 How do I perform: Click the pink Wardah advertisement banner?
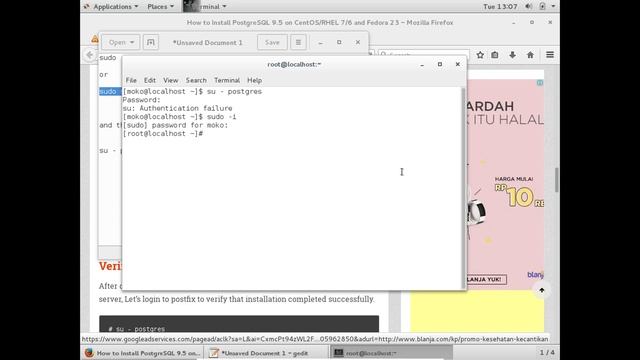505,184
